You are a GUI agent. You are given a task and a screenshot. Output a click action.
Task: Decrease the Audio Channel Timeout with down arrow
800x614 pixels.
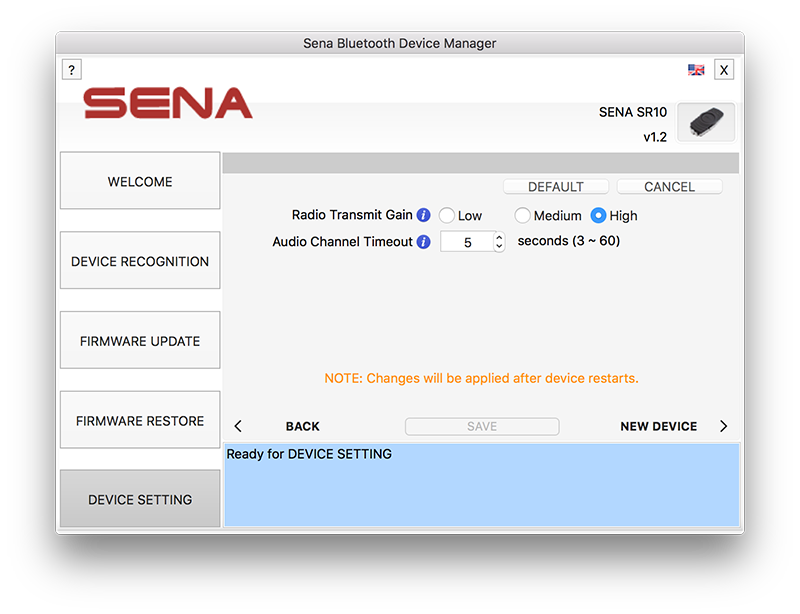(x=499, y=247)
